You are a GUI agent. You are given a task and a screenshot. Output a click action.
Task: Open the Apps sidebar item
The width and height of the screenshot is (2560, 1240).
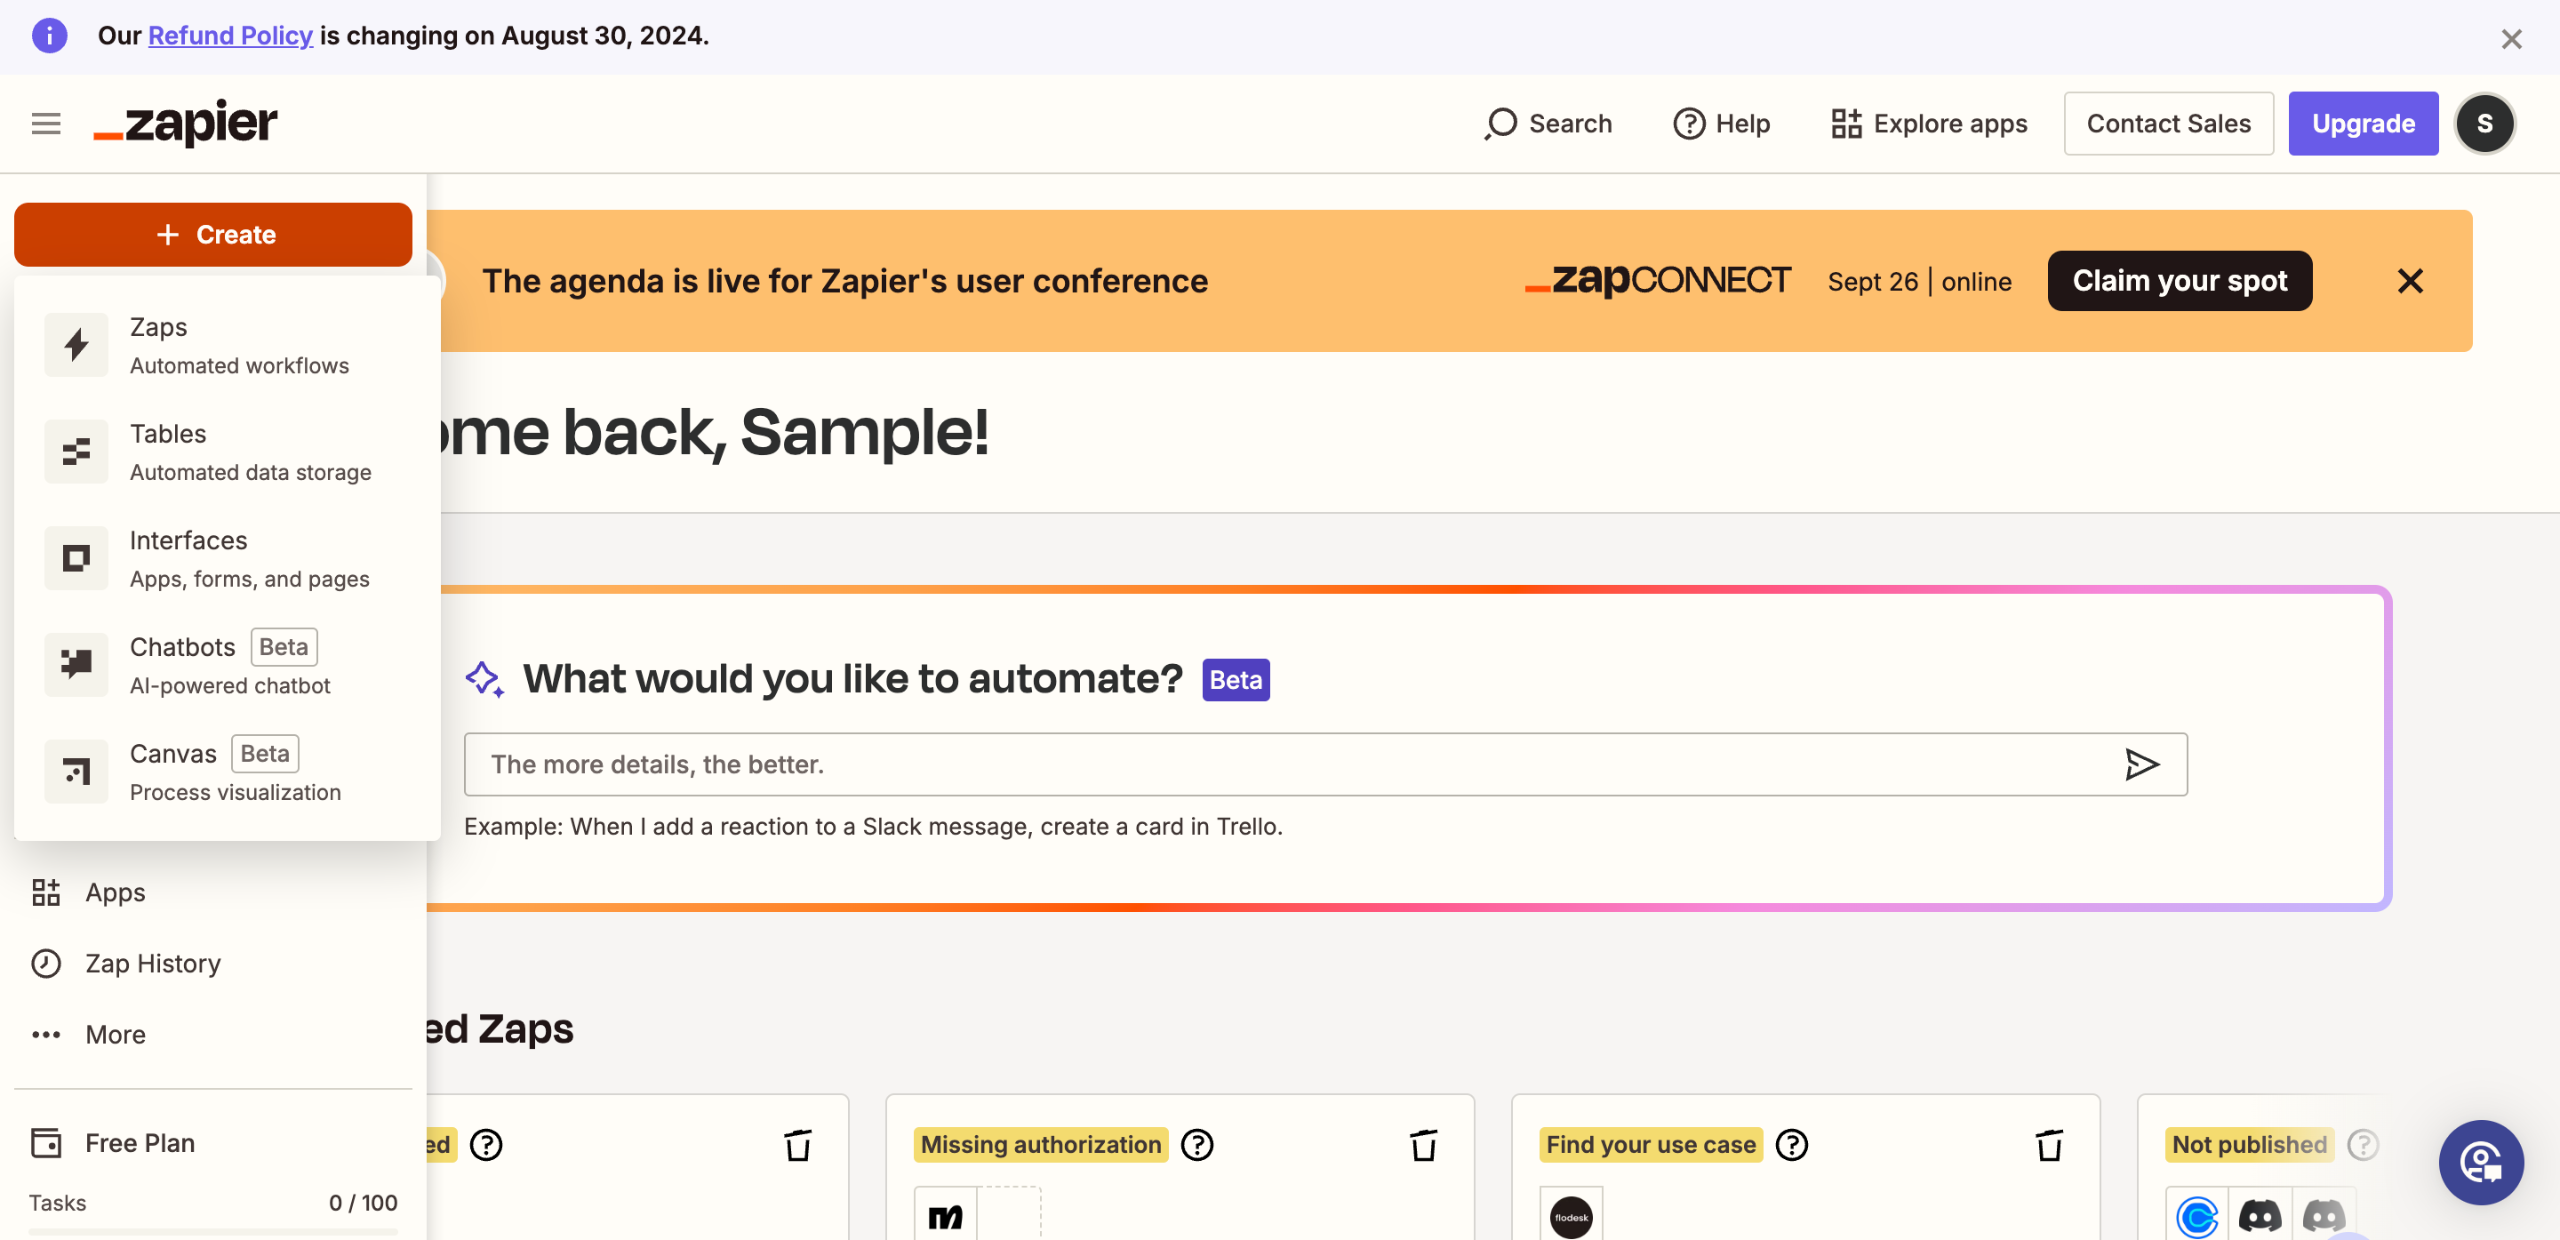click(114, 892)
